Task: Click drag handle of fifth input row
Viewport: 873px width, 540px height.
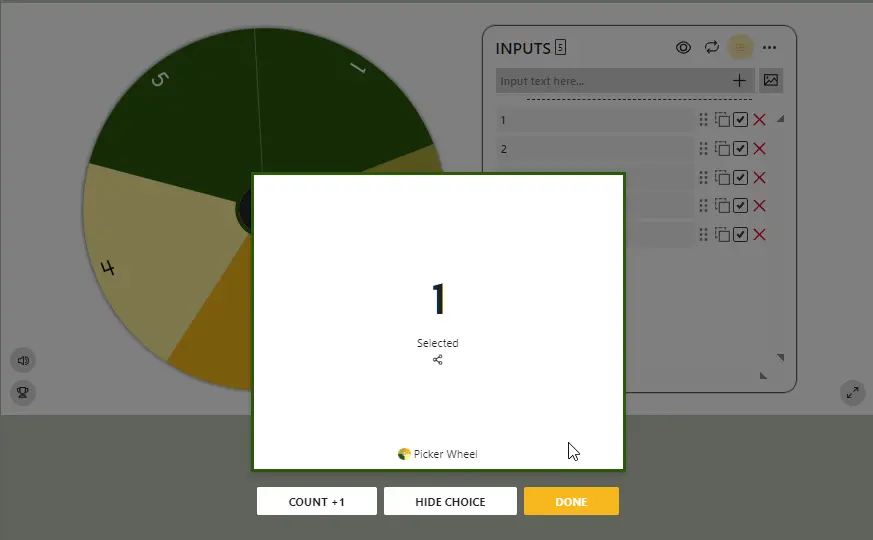Action: click(x=703, y=235)
